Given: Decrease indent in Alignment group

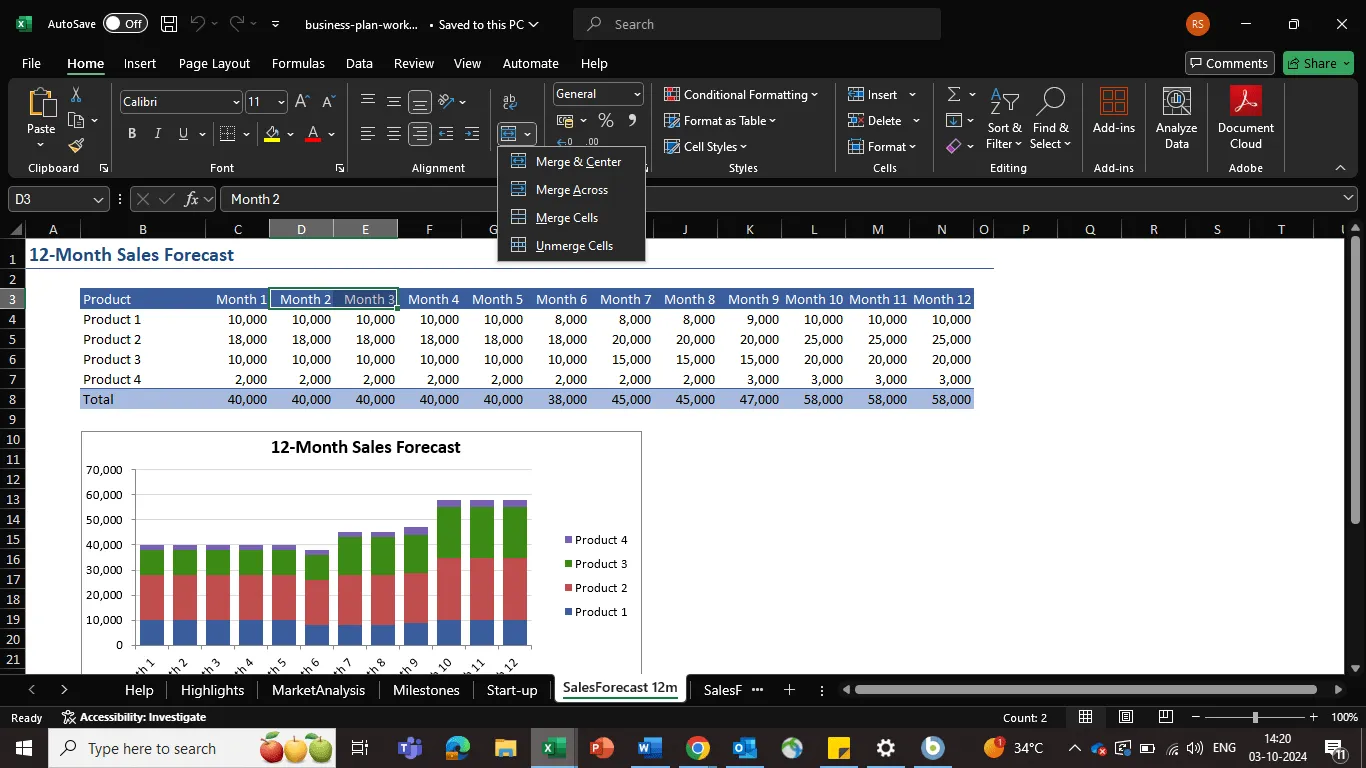Looking at the screenshot, I should pyautogui.click(x=445, y=134).
